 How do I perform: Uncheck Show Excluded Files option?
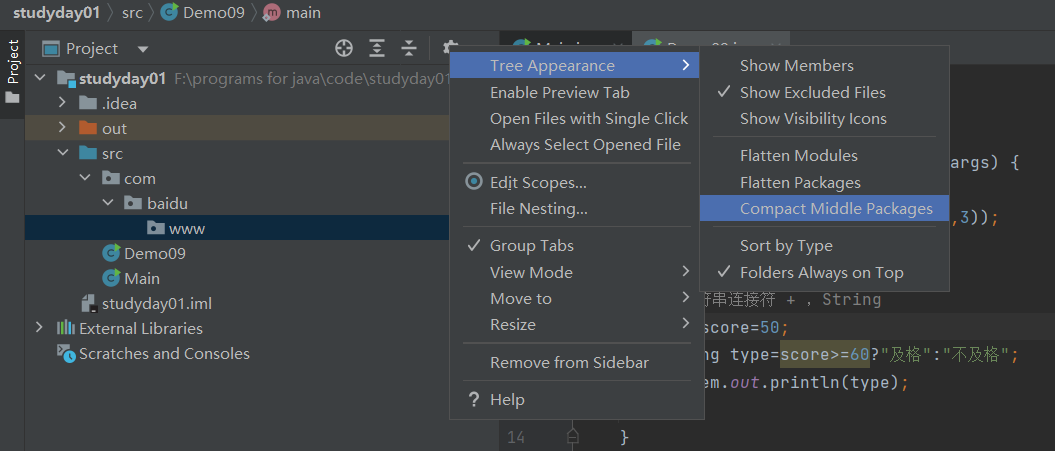(x=812, y=92)
